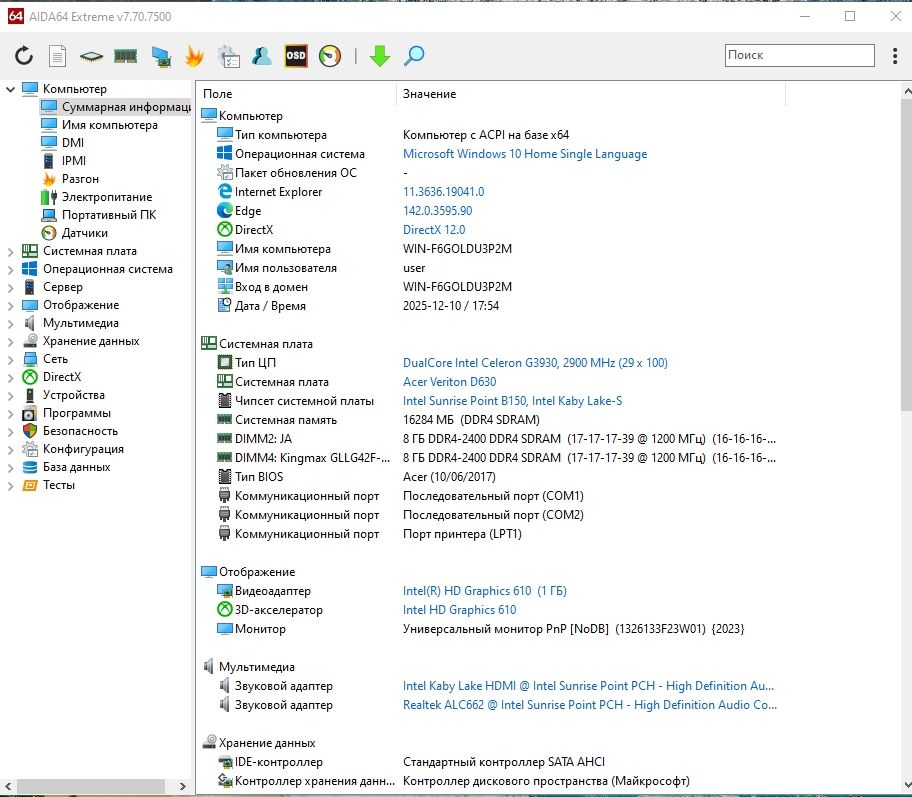Collapse the Компьютер tree node
Image resolution: width=912 pixels, height=797 pixels.
10,89
